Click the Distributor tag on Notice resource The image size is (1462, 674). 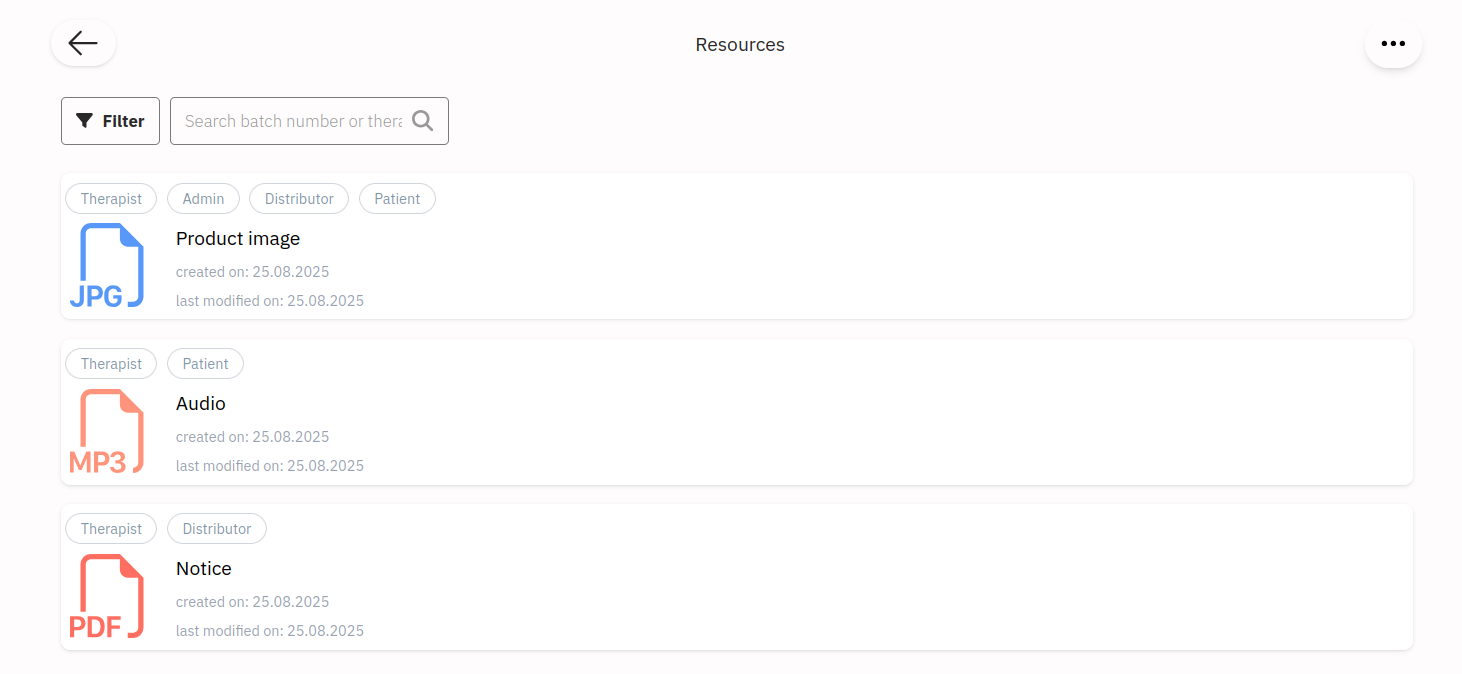[217, 529]
